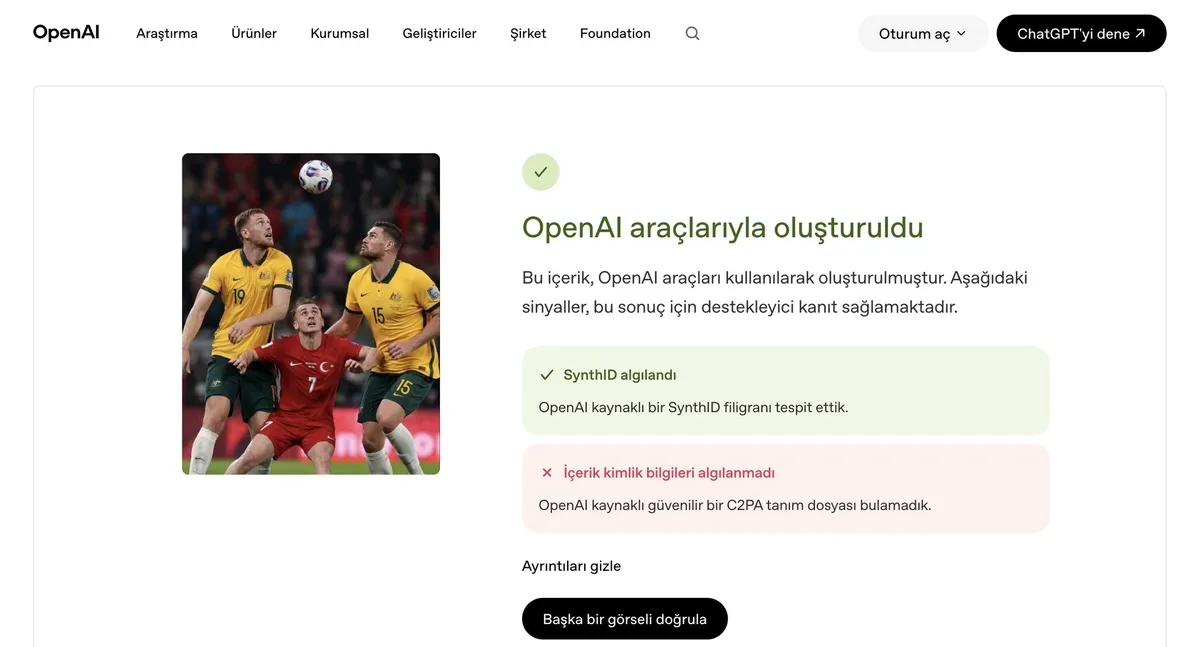1200x647 pixels.
Task: Expand the Oturum aç dropdown
Action: (923, 33)
